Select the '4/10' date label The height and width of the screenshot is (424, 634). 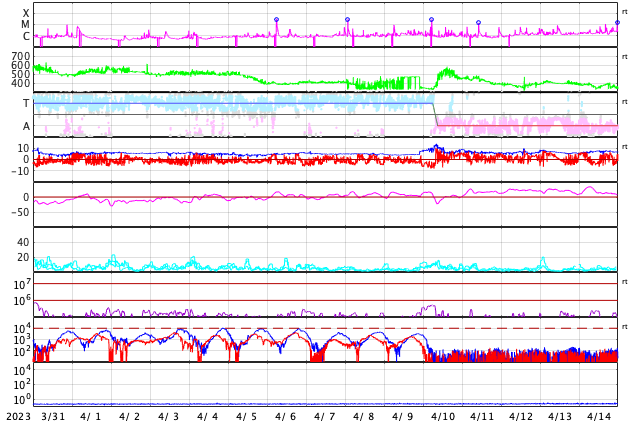[443, 416]
